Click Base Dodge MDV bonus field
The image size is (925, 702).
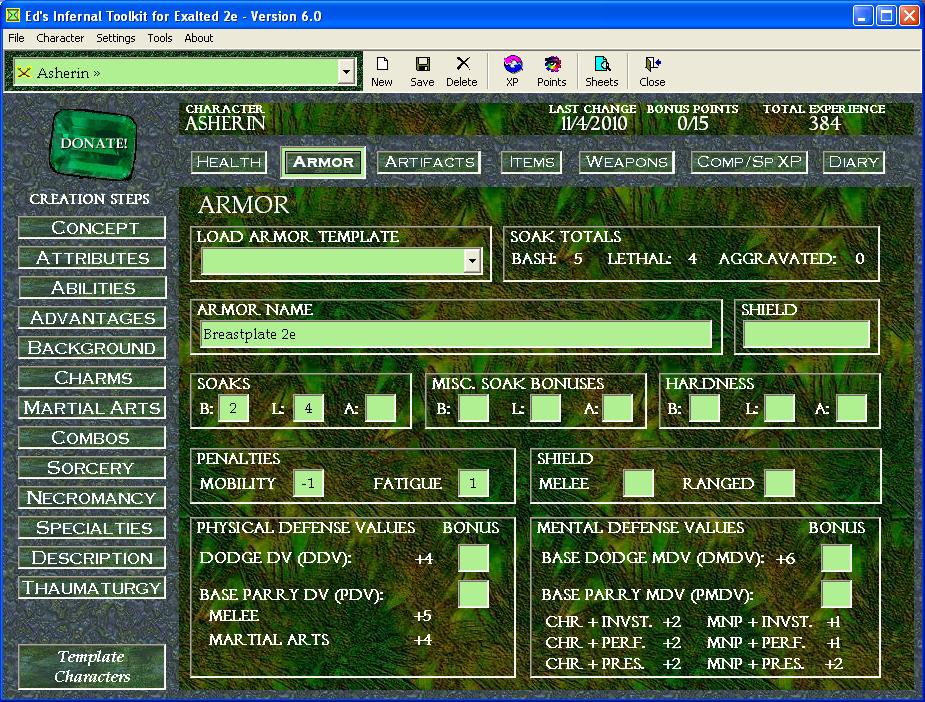pos(836,558)
